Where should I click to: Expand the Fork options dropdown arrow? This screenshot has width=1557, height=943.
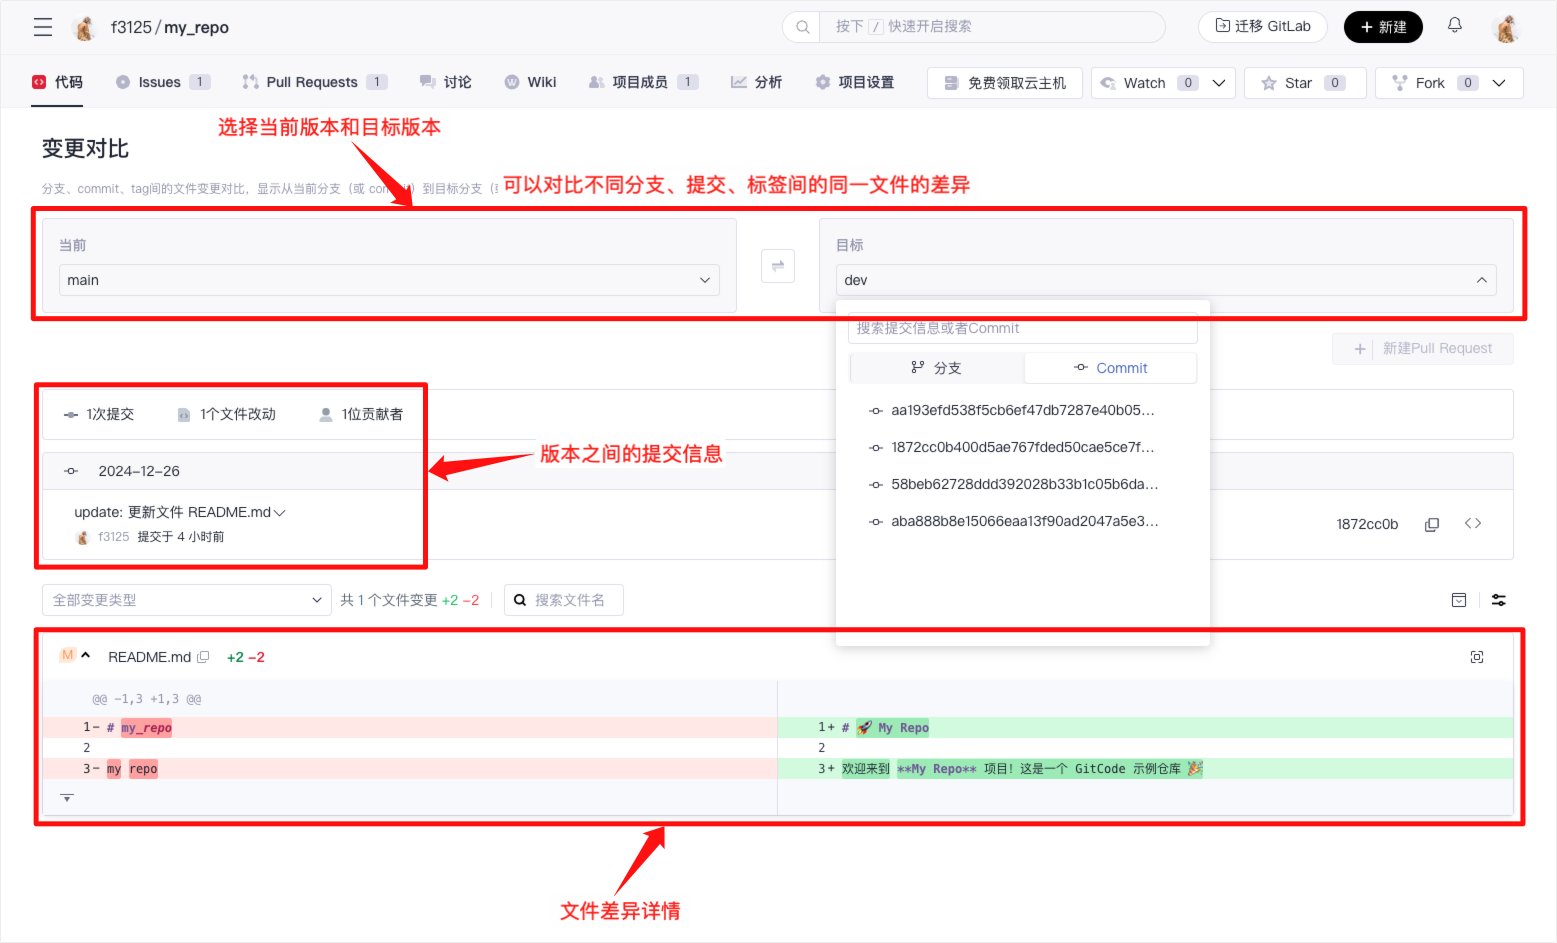1498,83
